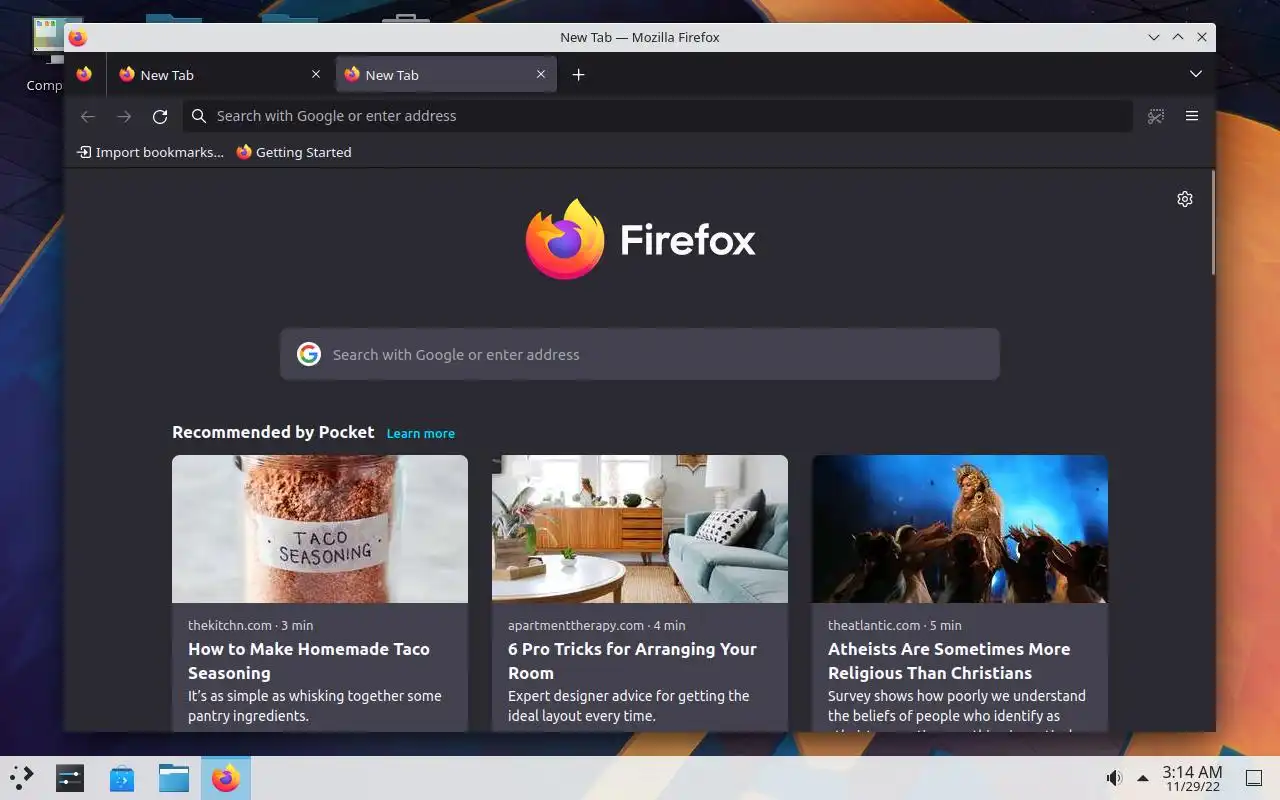Image resolution: width=1280 pixels, height=800 pixels.
Task: Click the page vertical scrollbar
Action: (x=1213, y=222)
